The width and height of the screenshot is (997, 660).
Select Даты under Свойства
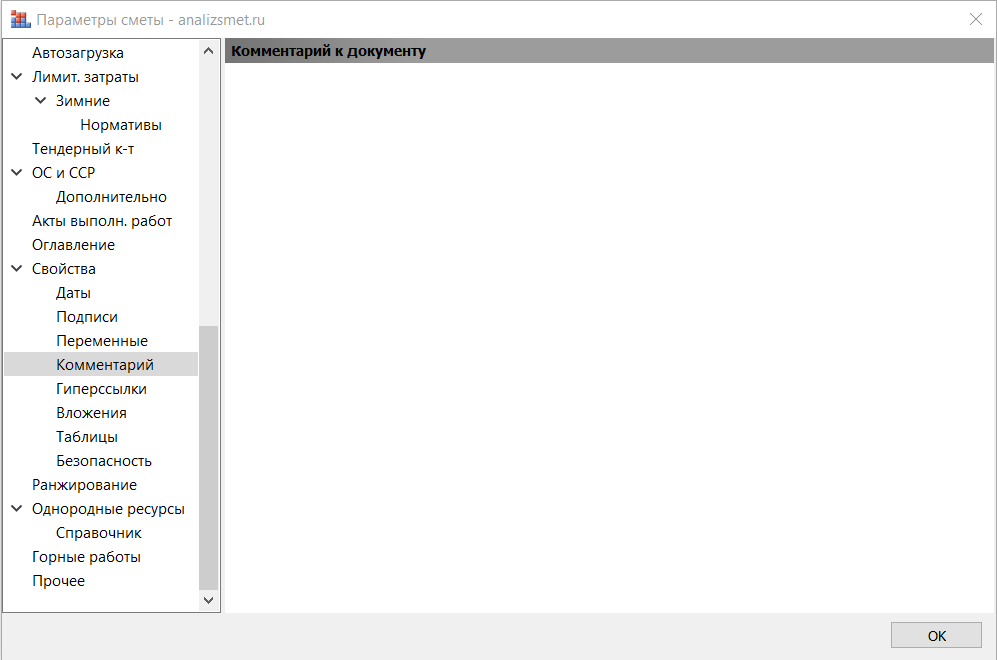(73, 293)
